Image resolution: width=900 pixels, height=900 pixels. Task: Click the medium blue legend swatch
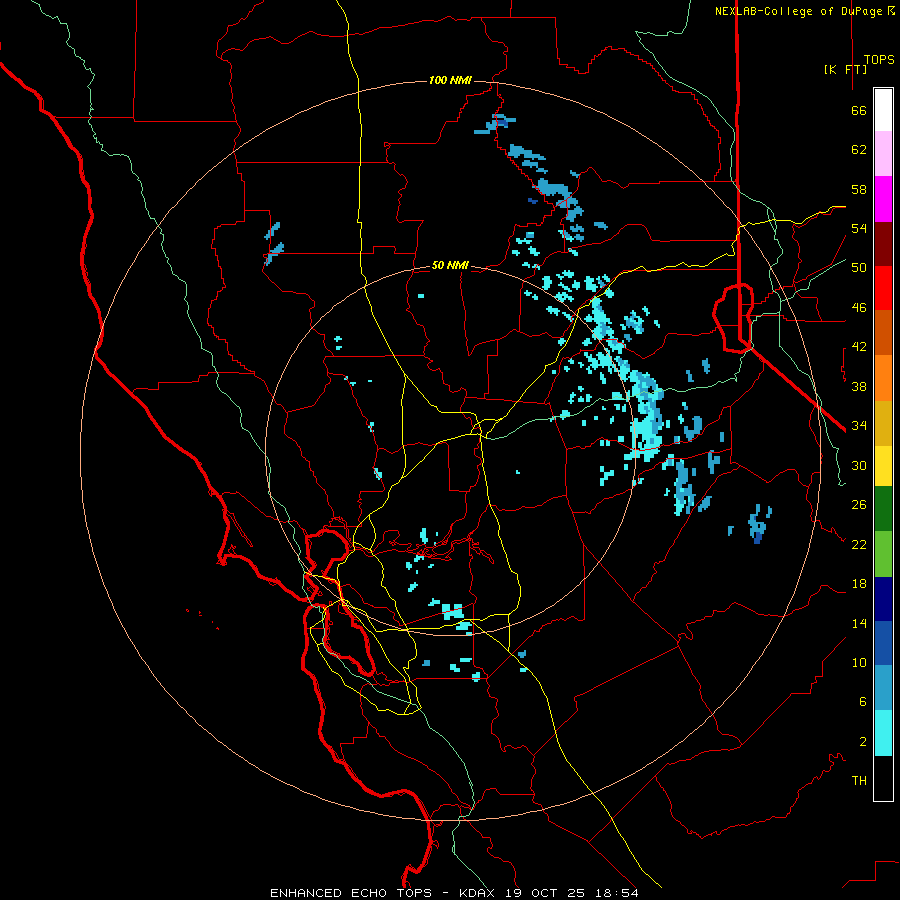pos(883,643)
